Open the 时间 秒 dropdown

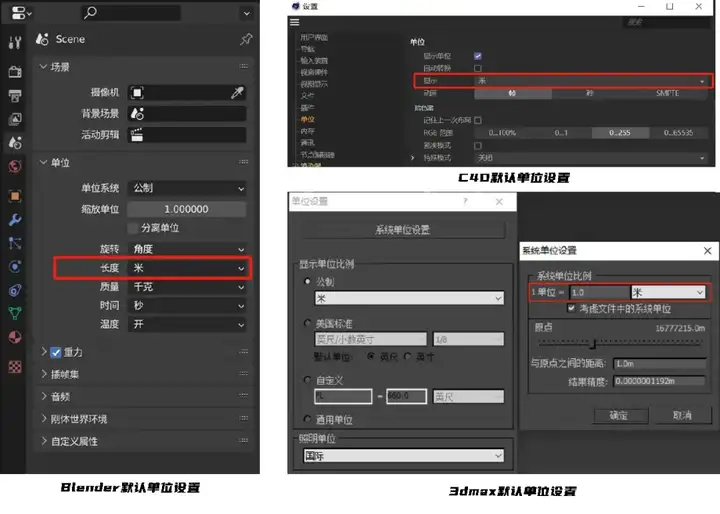[187, 306]
